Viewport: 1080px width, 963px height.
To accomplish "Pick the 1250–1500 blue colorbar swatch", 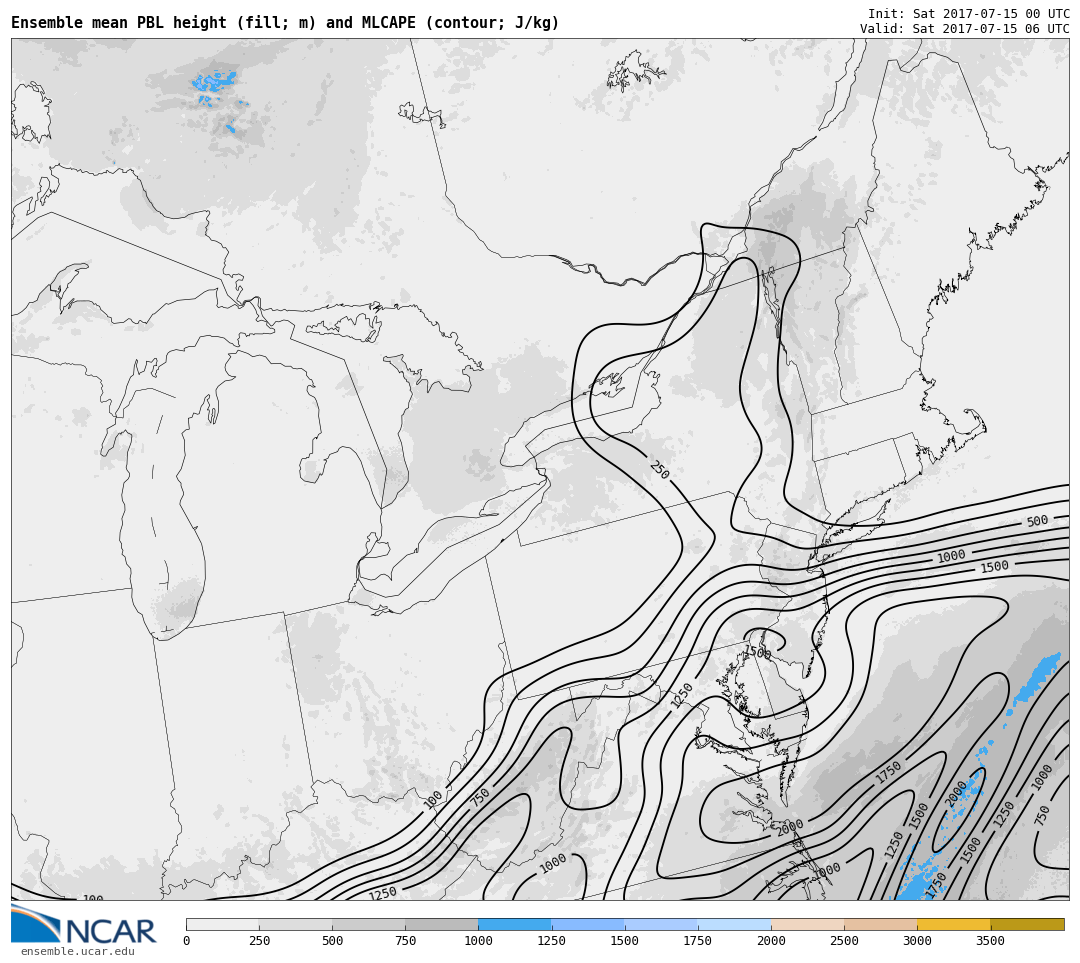I will (588, 924).
